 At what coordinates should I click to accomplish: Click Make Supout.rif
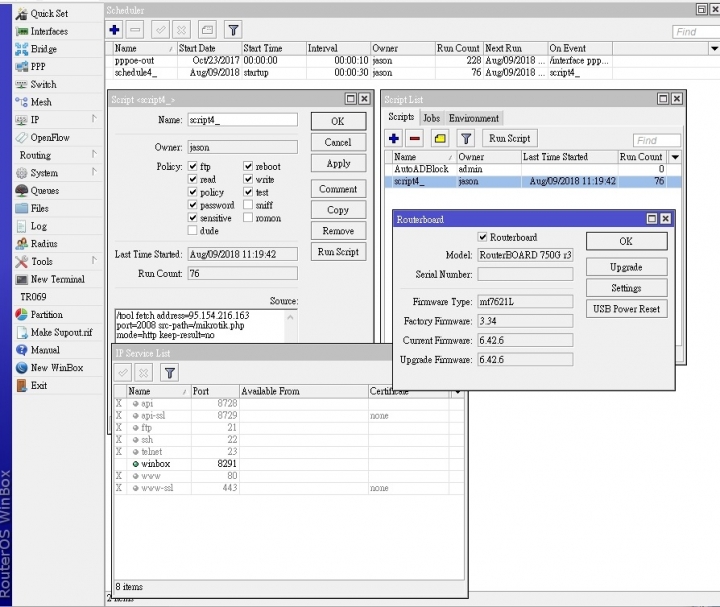61,333
